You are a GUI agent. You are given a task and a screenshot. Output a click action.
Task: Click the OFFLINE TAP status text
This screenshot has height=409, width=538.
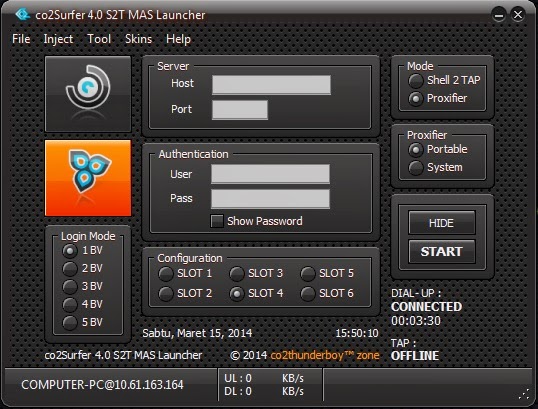415,356
